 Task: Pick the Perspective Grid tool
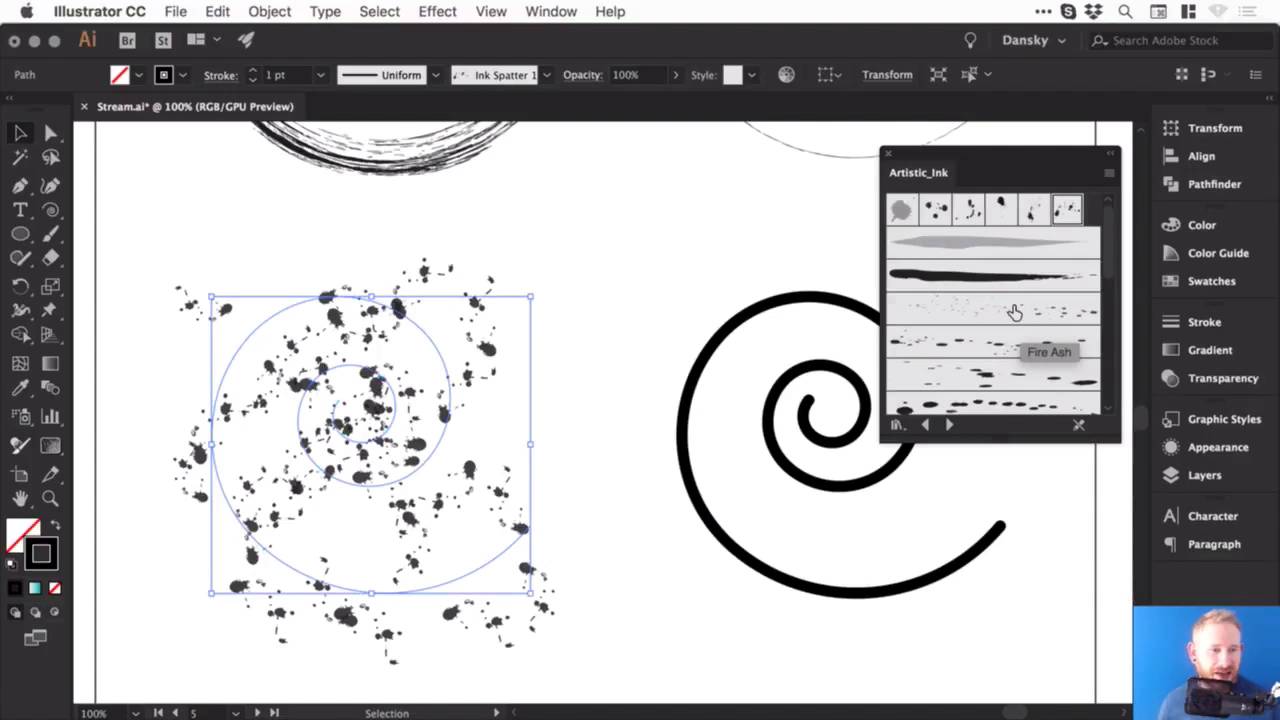(x=50, y=335)
